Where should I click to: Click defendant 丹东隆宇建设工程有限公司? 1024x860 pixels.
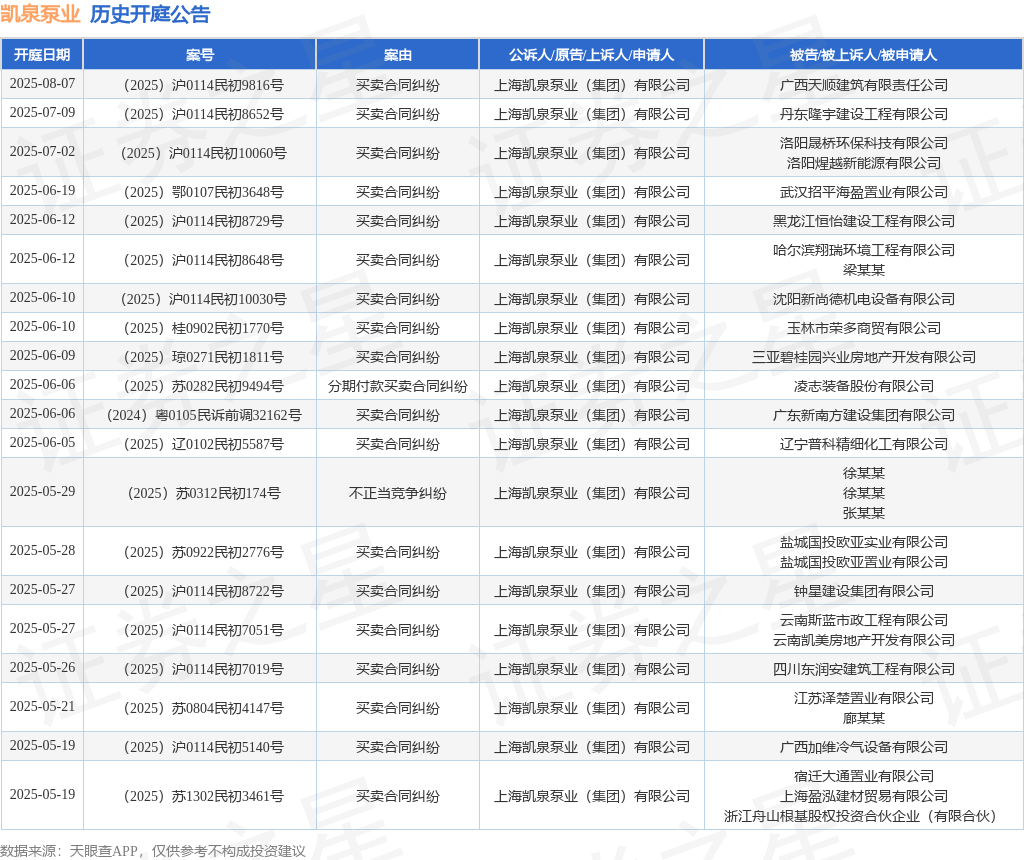pos(863,114)
